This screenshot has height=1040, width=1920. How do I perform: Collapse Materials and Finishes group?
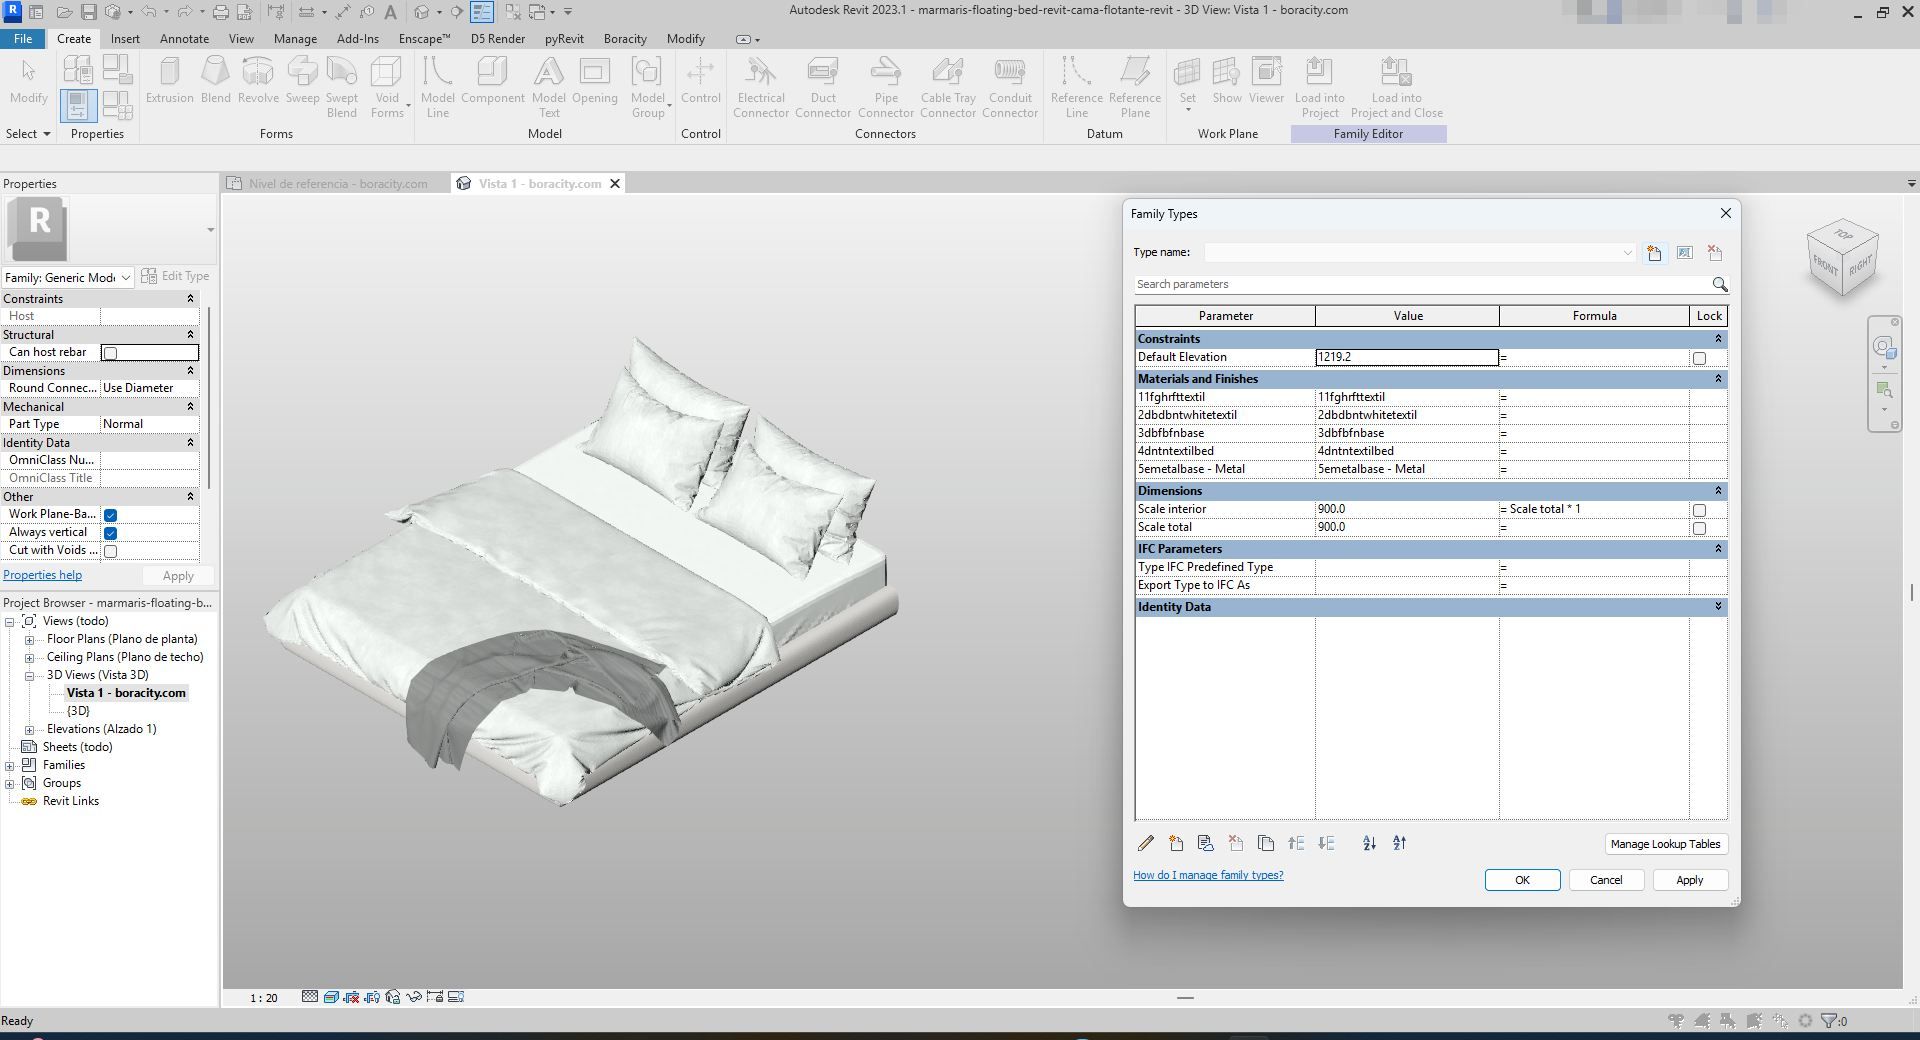tap(1718, 379)
